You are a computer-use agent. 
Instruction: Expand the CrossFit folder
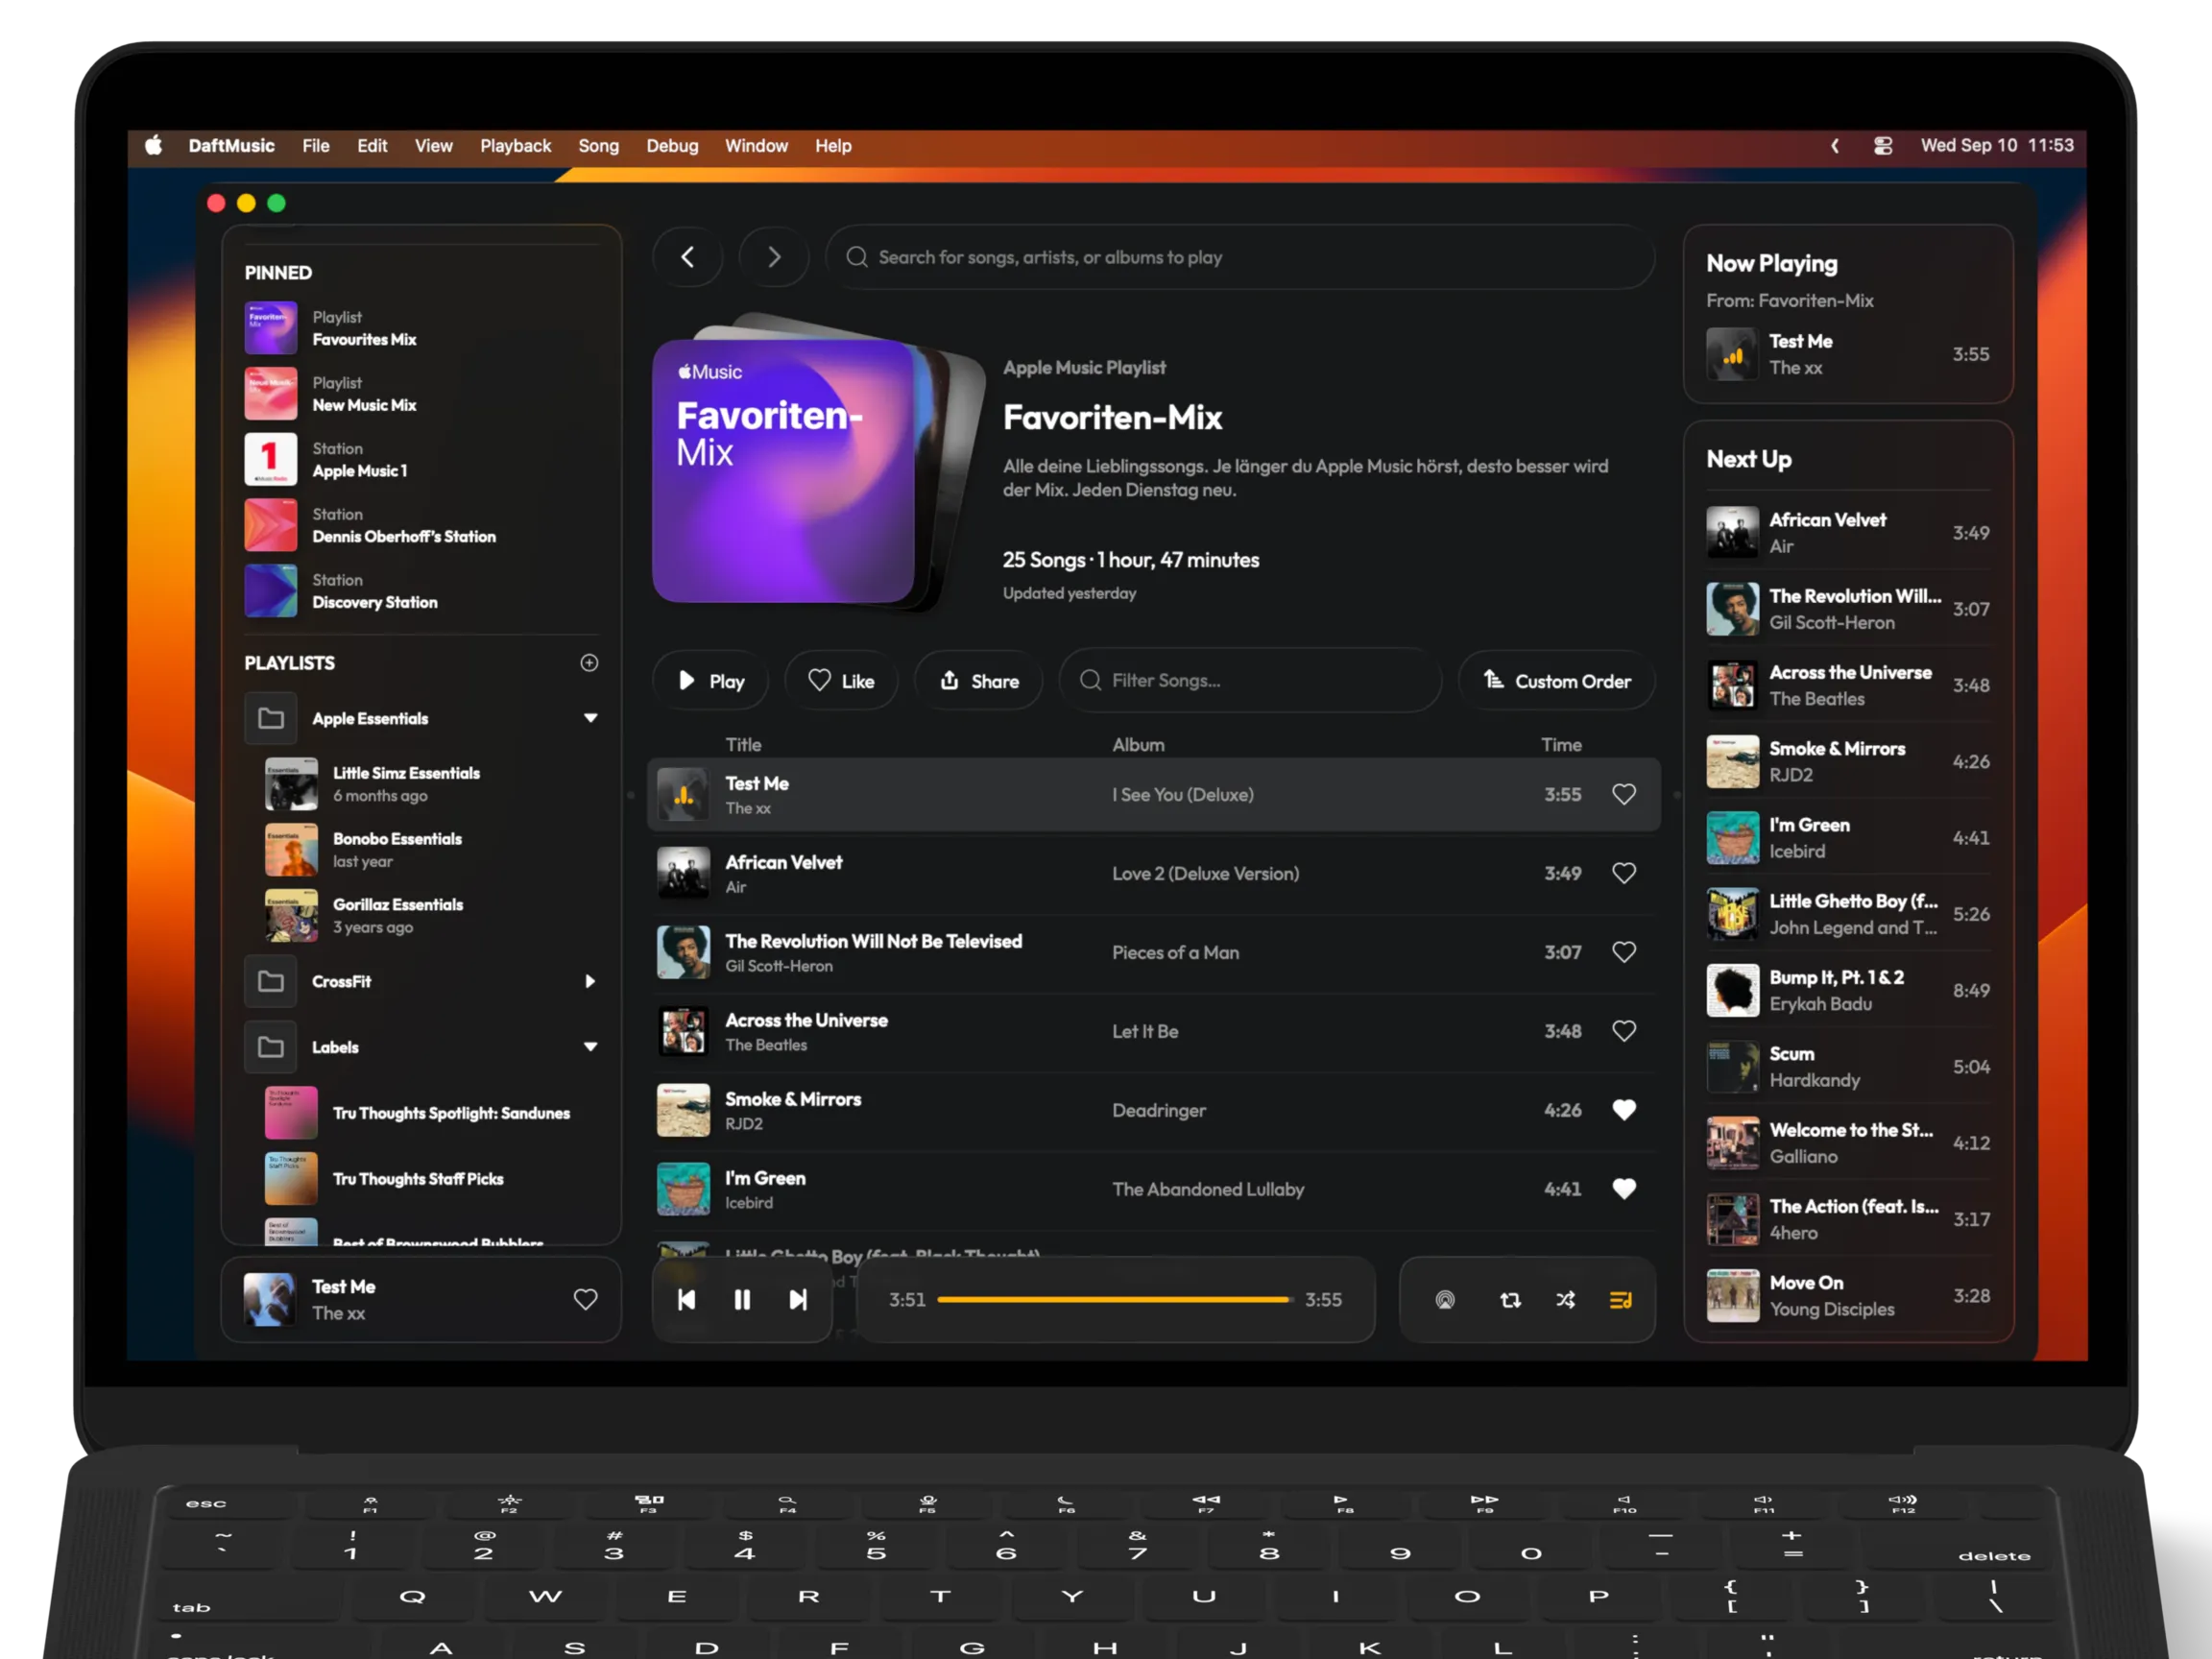(590, 981)
